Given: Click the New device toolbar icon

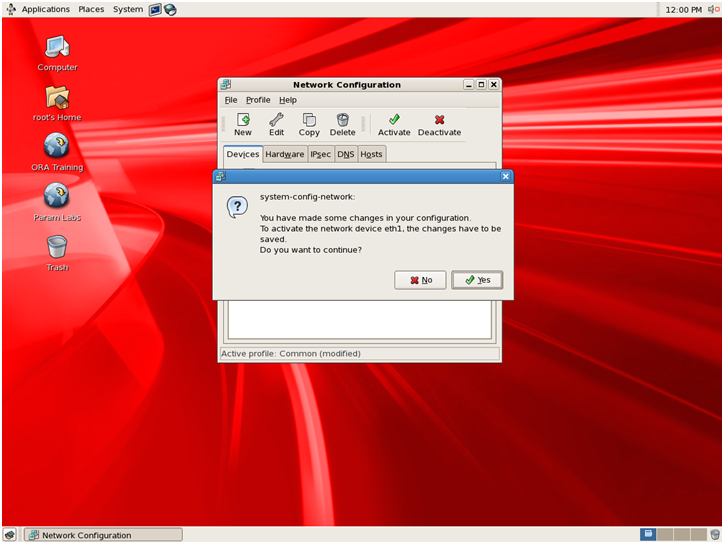Looking at the screenshot, I should (x=243, y=120).
